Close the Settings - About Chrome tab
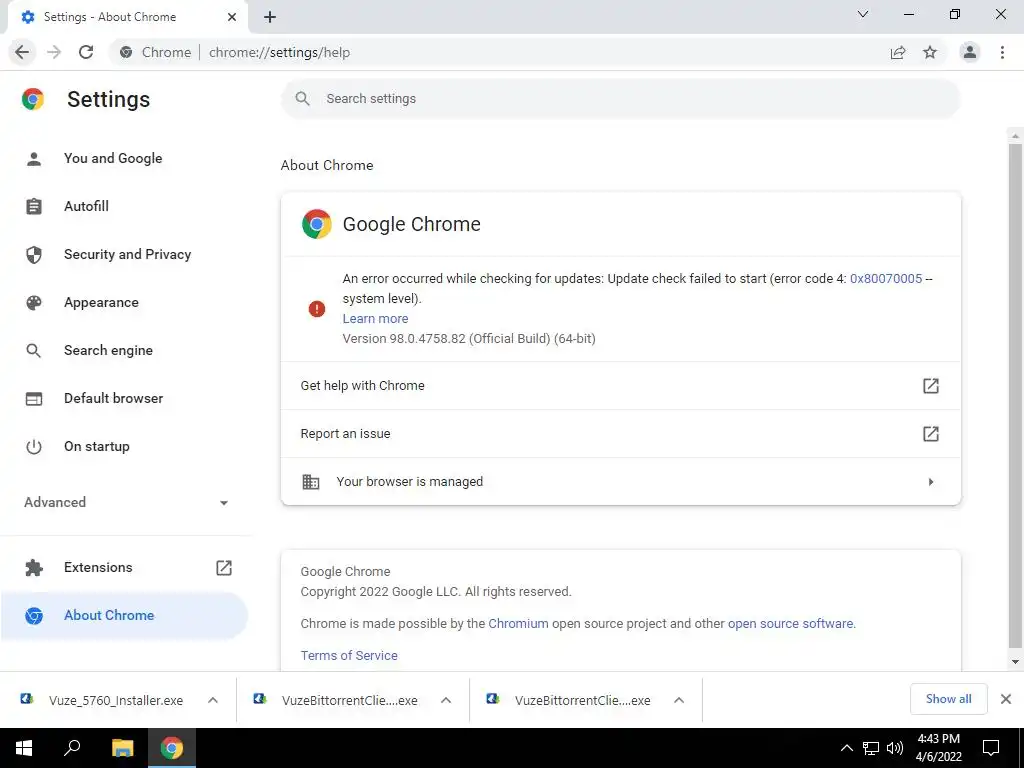 coord(232,17)
